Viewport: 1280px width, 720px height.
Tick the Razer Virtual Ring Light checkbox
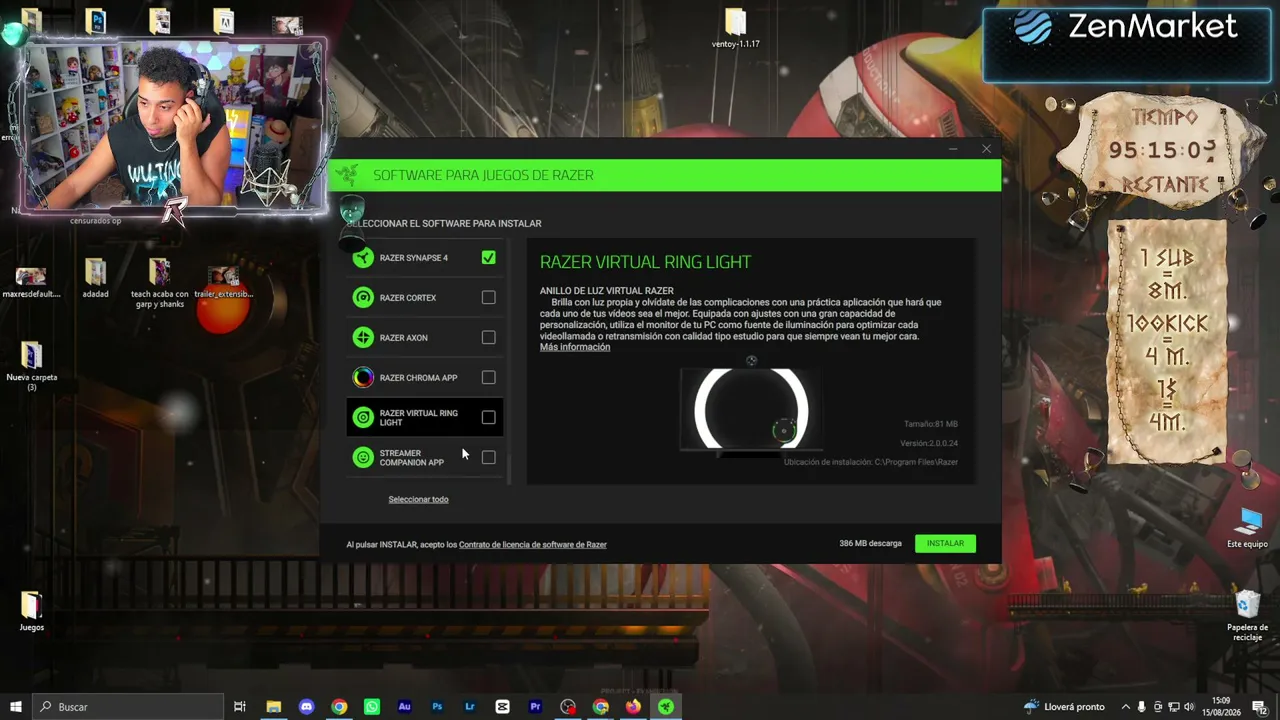pos(488,418)
